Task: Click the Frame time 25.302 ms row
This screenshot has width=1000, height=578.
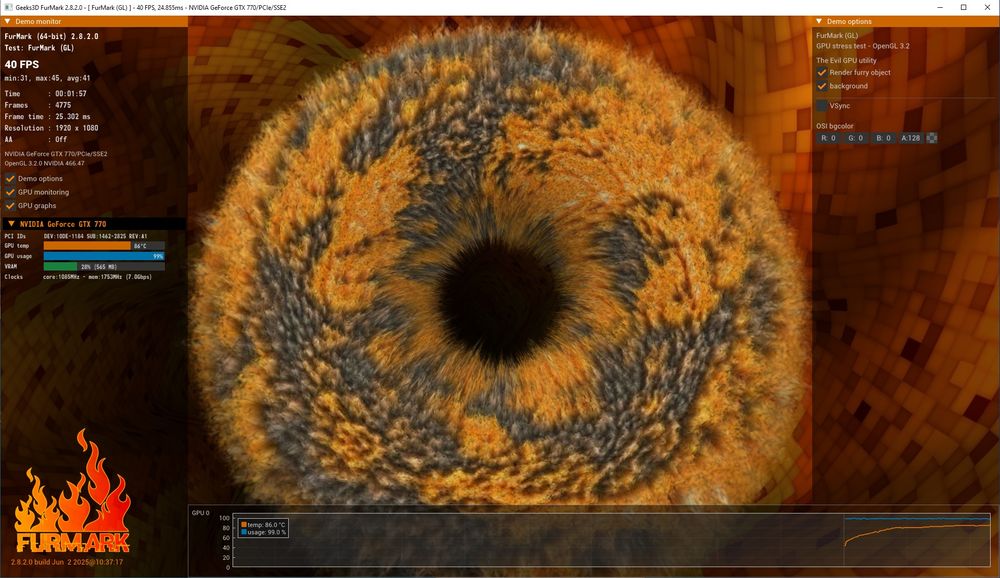Action: (x=47, y=116)
